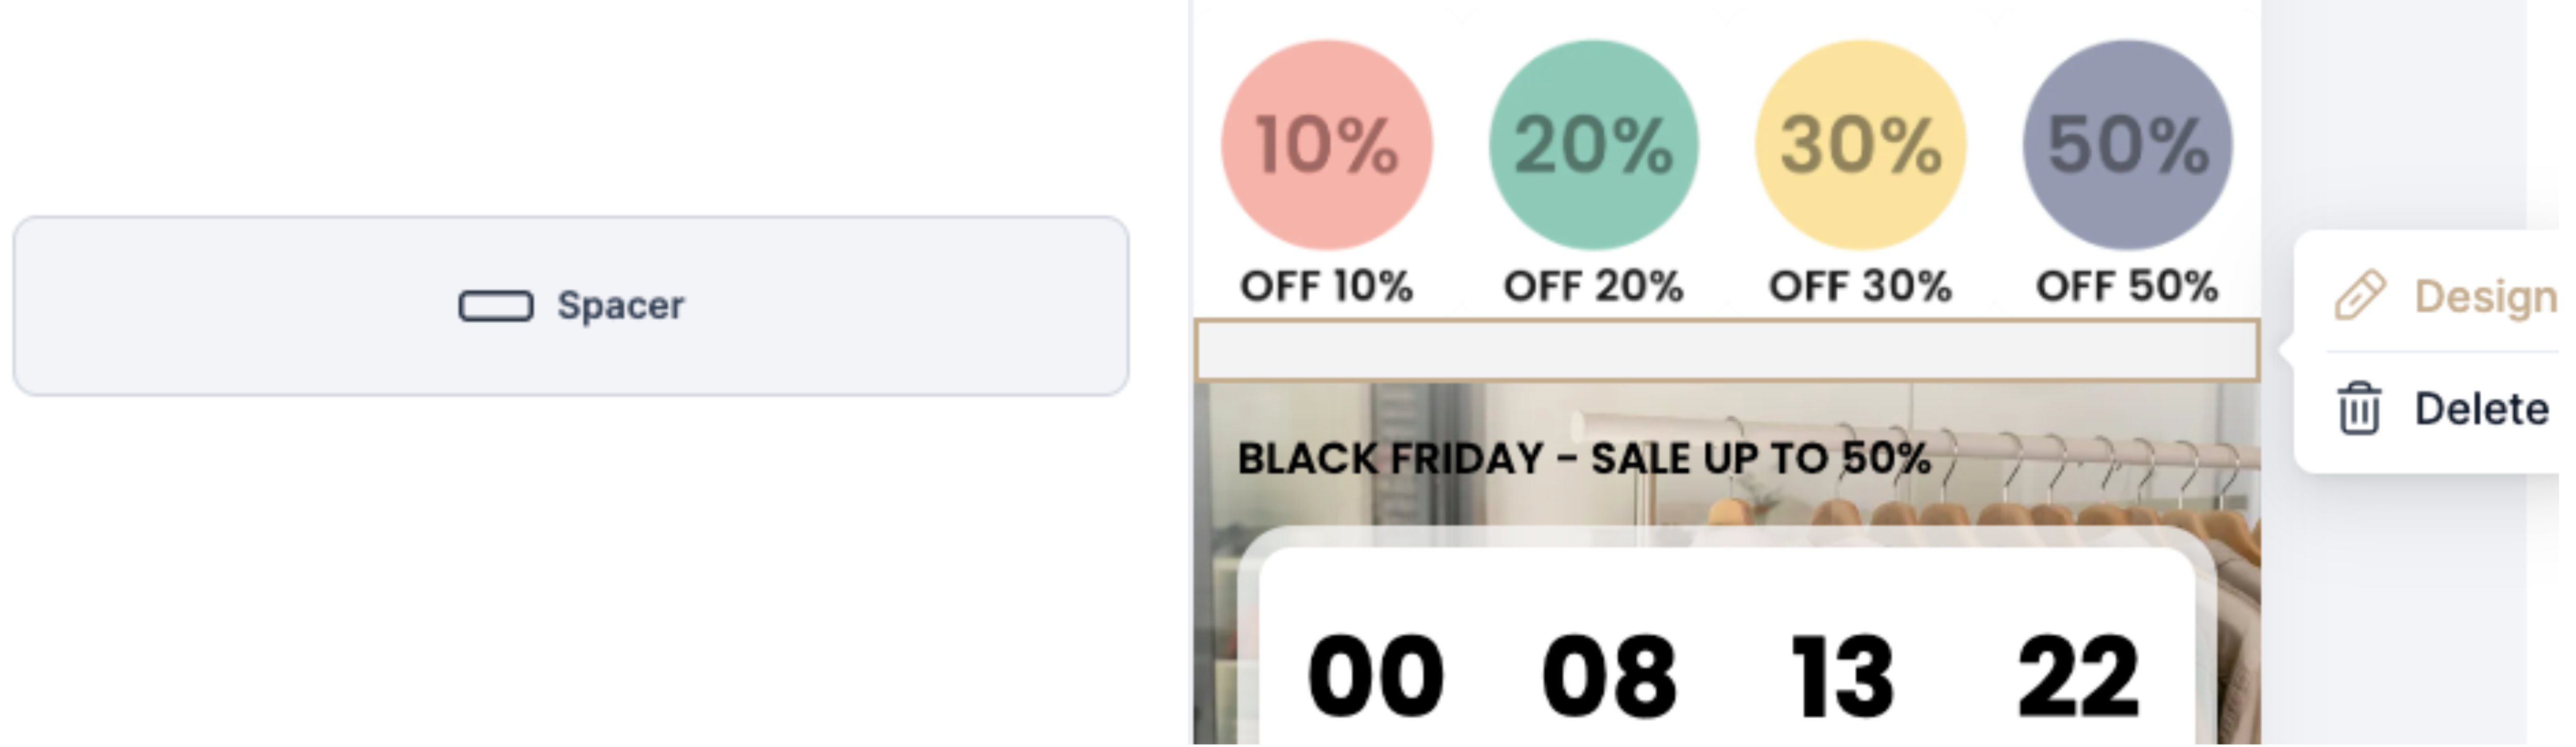The width and height of the screenshot is (2576, 747).
Task: Click the pencil icon beside Design
Action: [x=2360, y=296]
